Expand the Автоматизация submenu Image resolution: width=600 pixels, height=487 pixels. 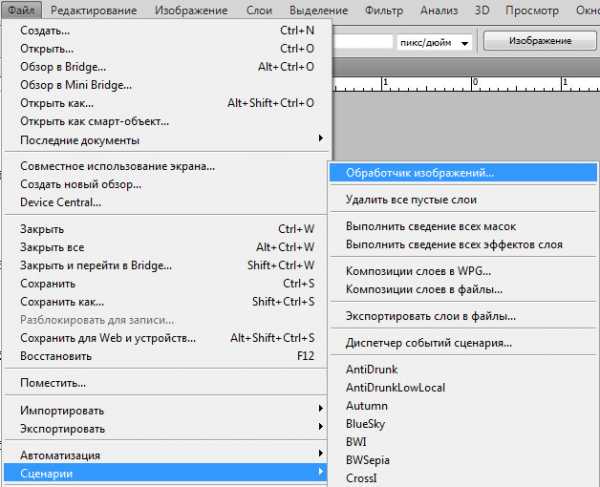167,455
